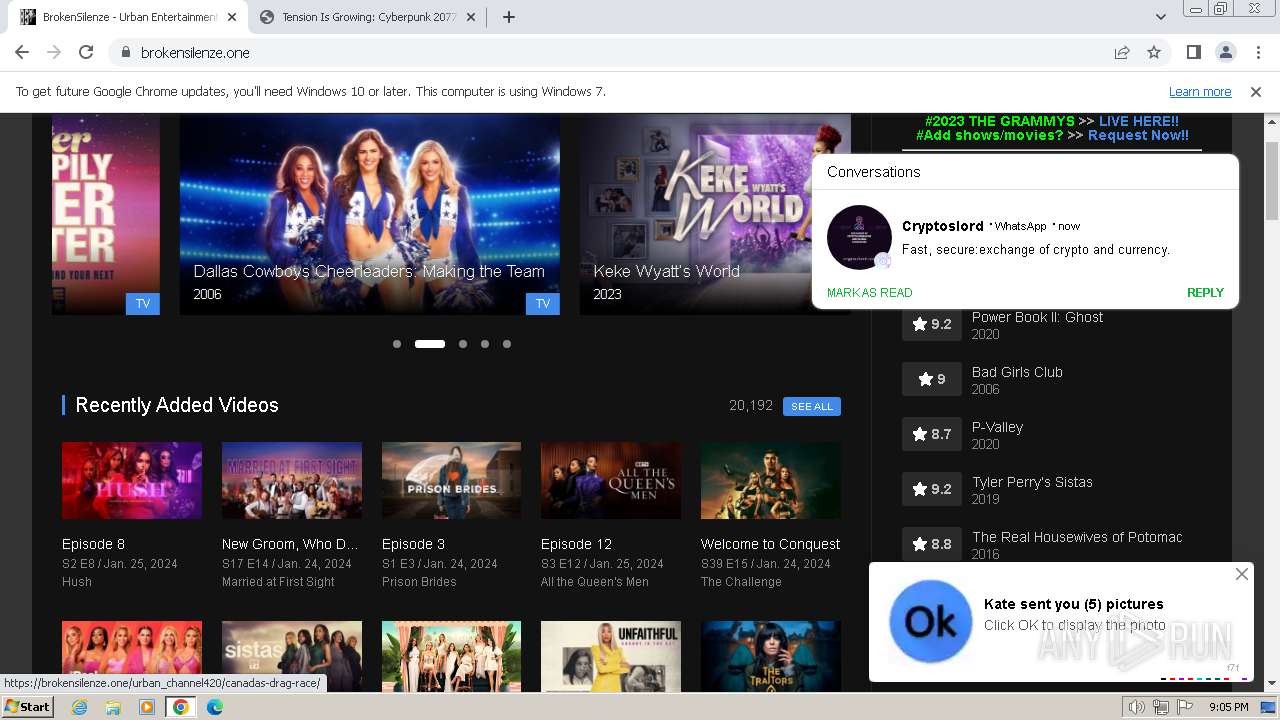Select the fourth carousel dot
The width and height of the screenshot is (1280, 720).
[x=485, y=344]
